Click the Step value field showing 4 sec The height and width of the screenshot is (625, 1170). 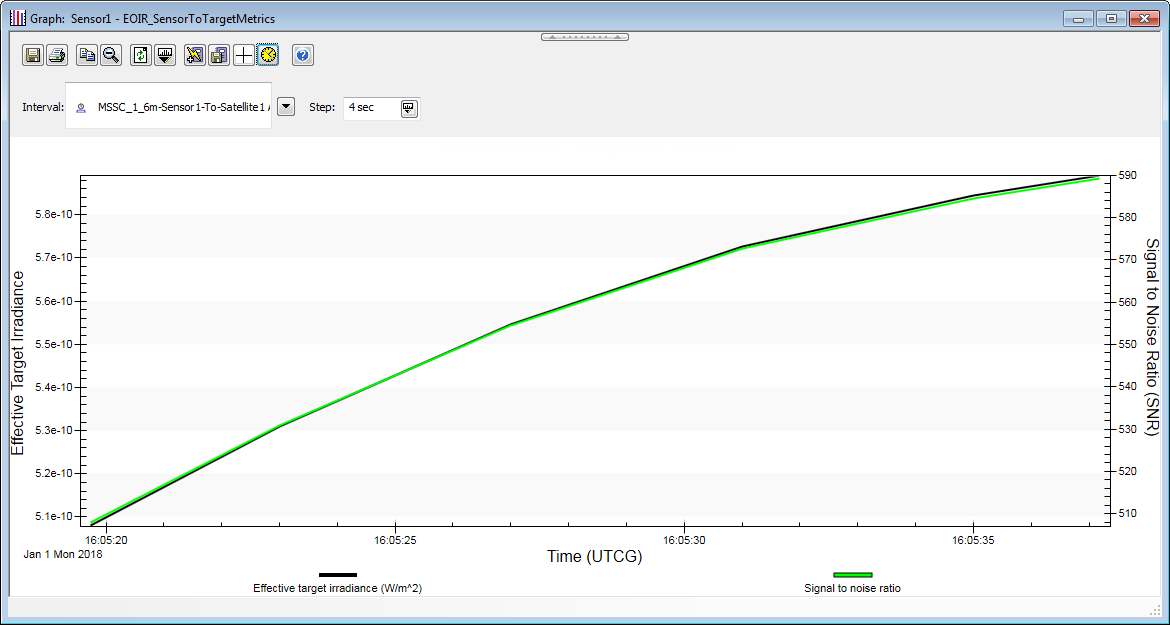coord(370,107)
